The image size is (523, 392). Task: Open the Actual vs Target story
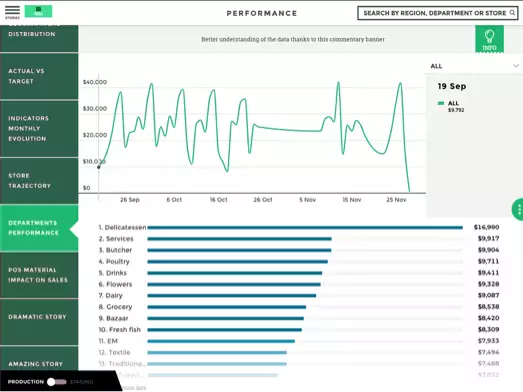39,76
